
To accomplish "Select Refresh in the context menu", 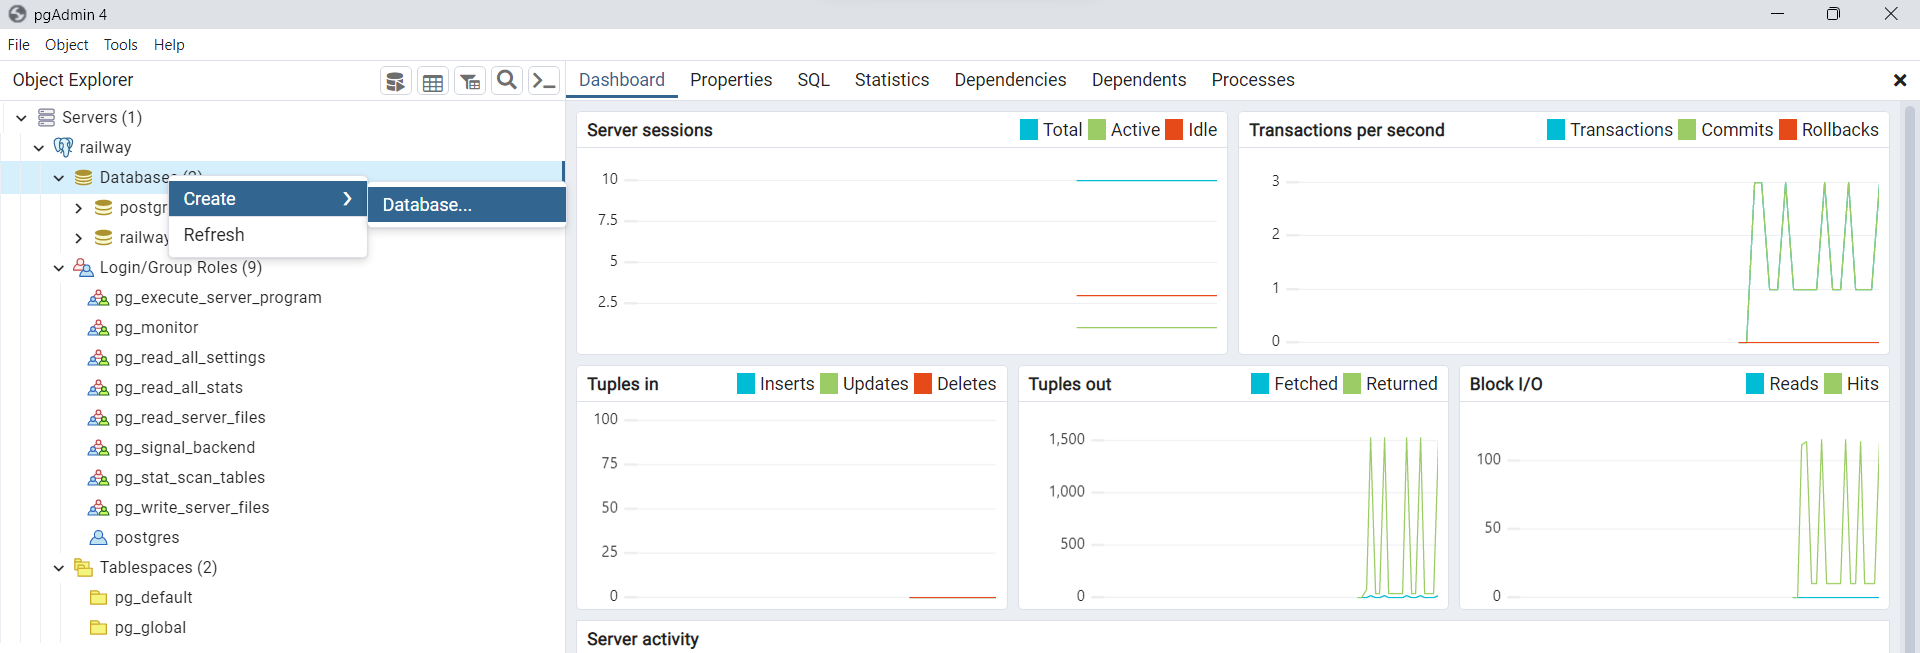I will (268, 235).
